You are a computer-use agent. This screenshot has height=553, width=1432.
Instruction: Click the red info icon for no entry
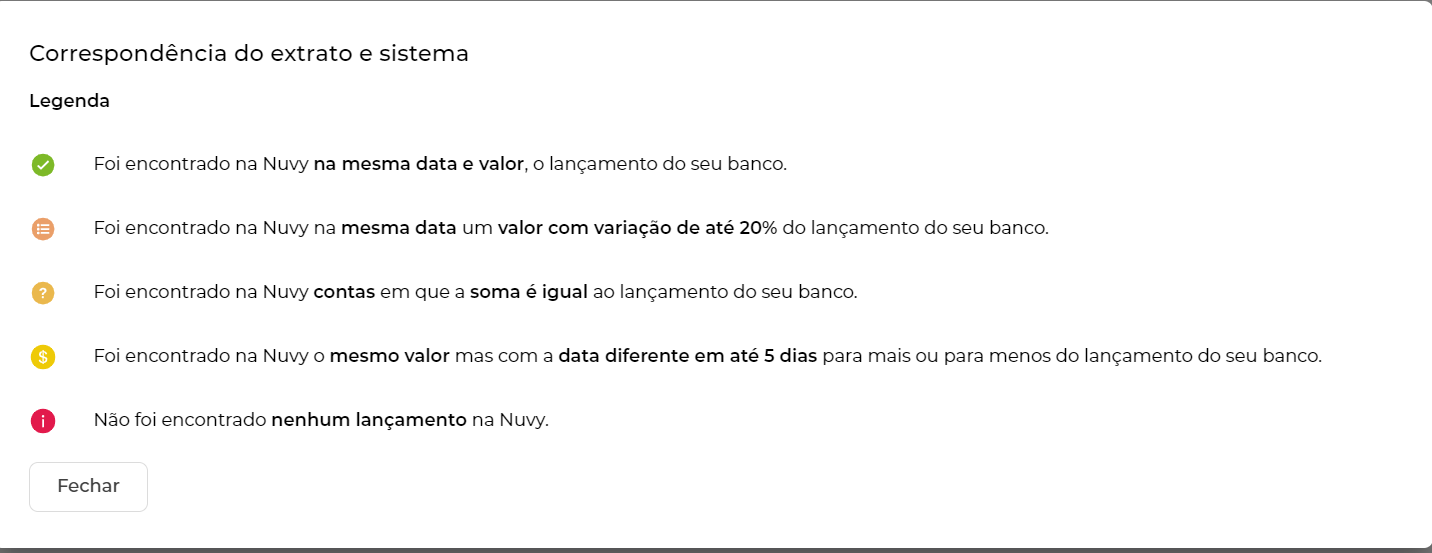(x=42, y=421)
